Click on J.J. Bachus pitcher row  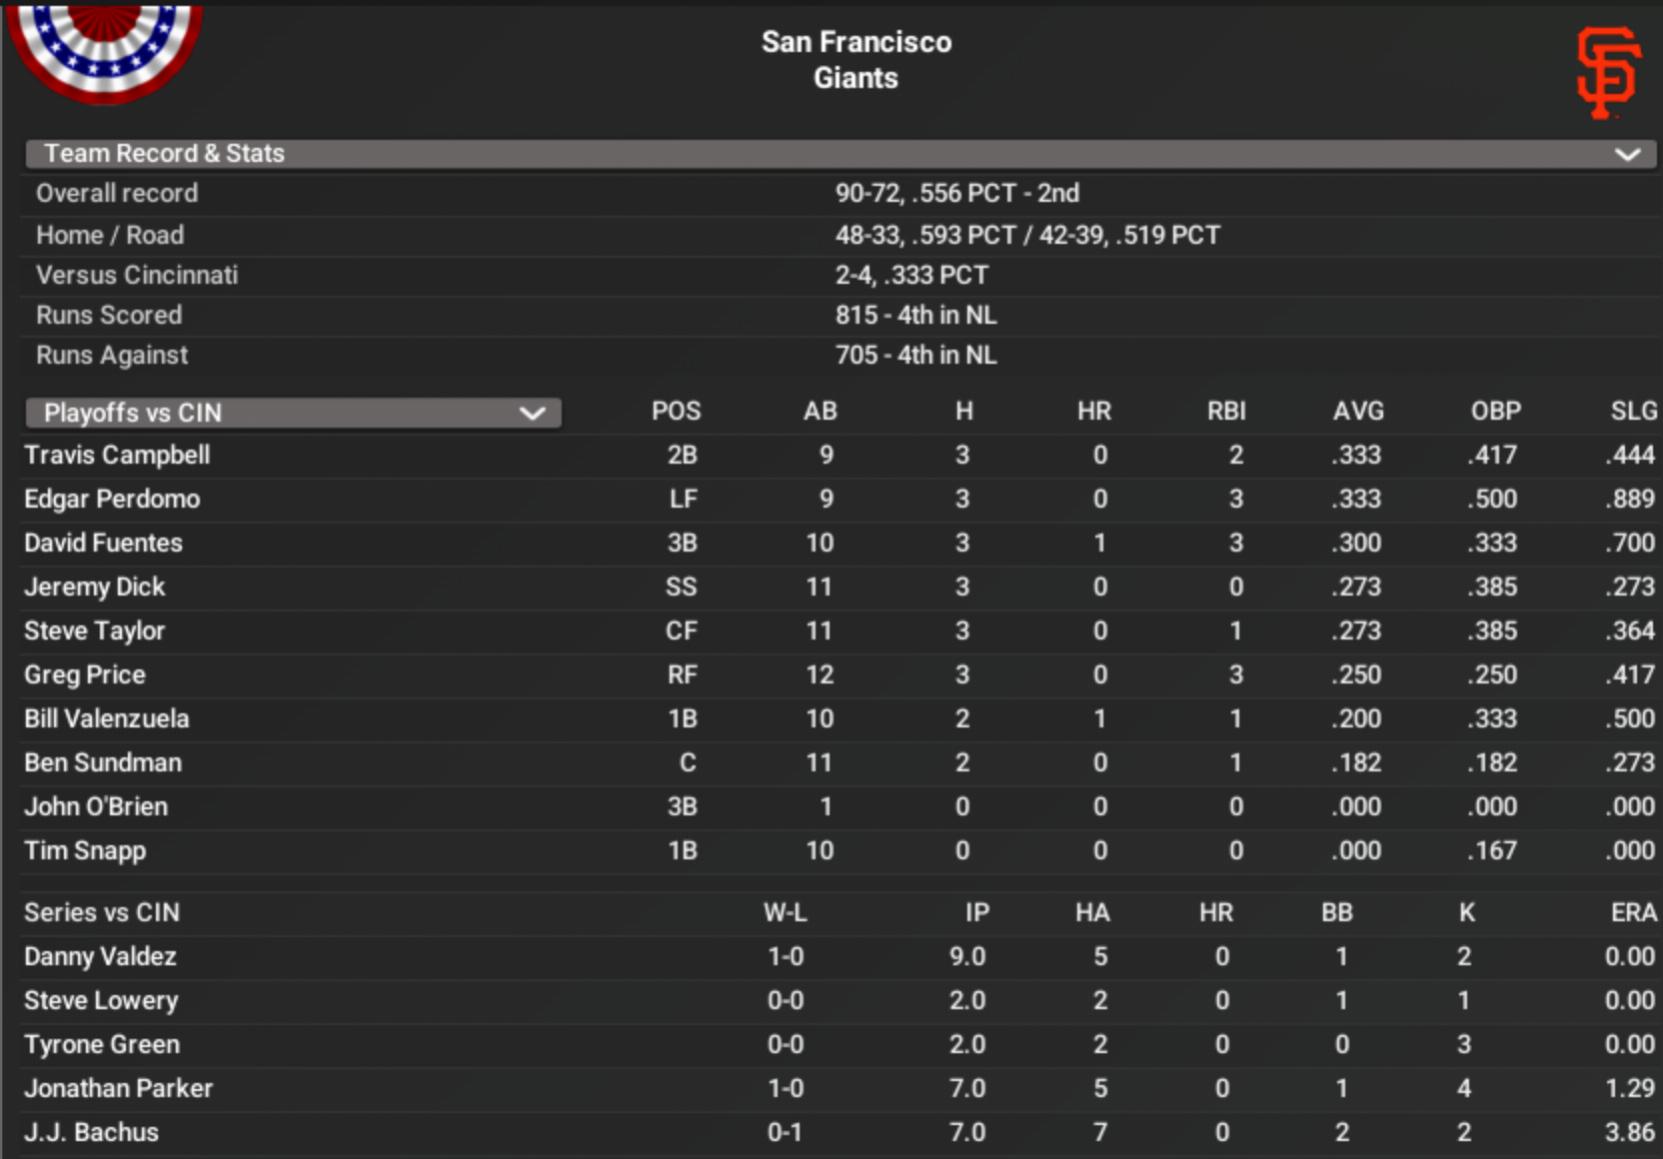pyautogui.click(x=91, y=1133)
